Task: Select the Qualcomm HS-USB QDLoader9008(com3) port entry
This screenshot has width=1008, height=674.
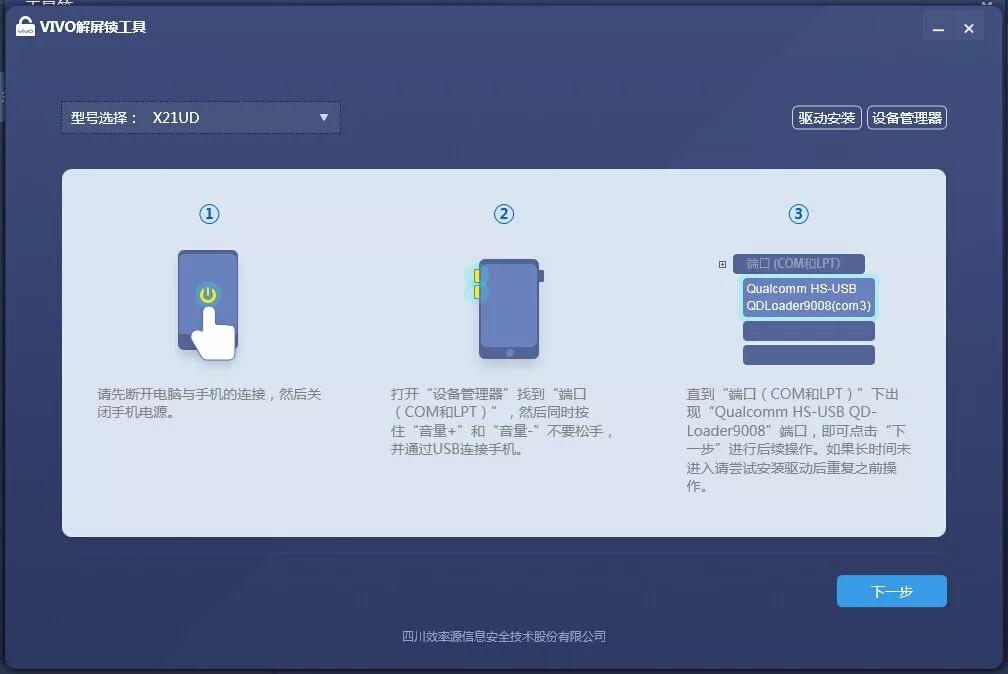Action: tap(808, 298)
